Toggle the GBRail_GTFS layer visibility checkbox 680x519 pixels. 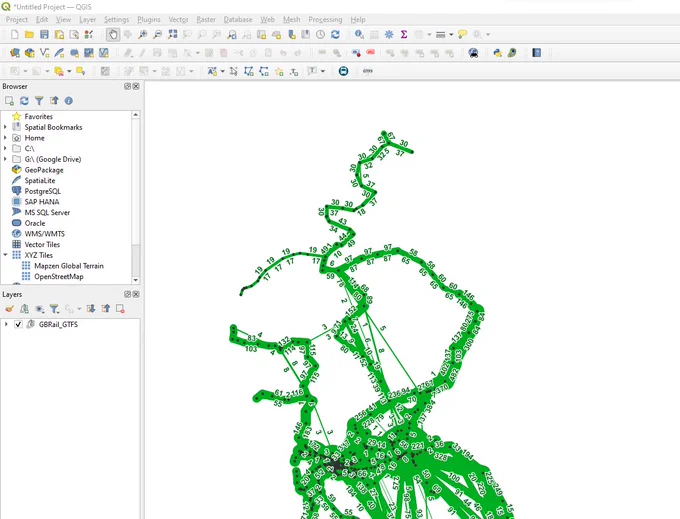point(18,324)
